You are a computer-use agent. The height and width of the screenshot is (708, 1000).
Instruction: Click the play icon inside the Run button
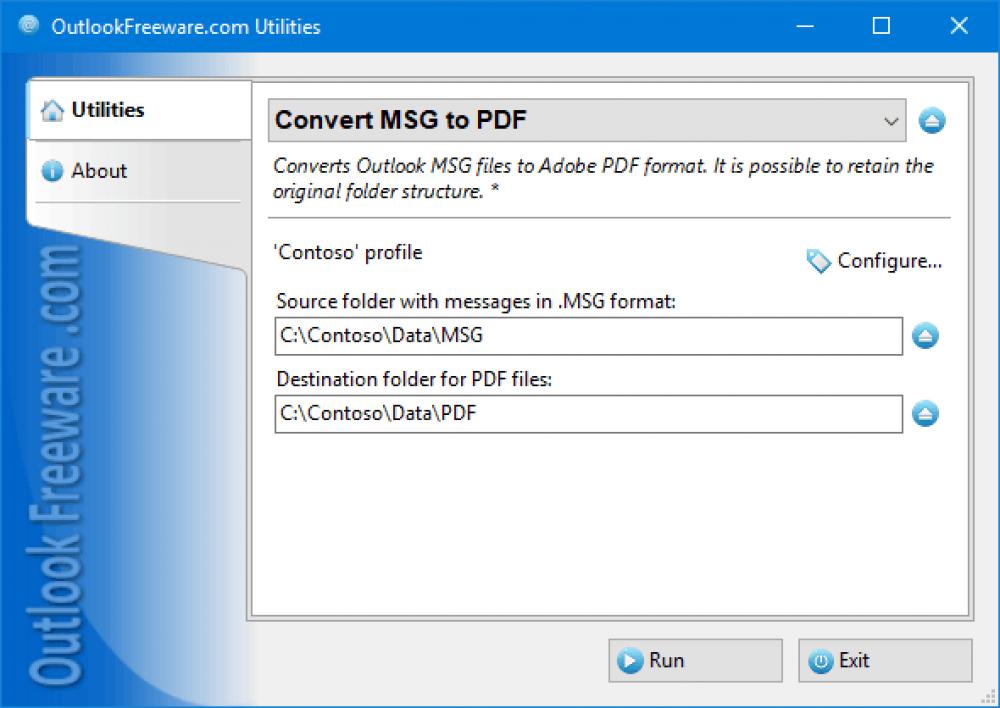click(x=630, y=660)
